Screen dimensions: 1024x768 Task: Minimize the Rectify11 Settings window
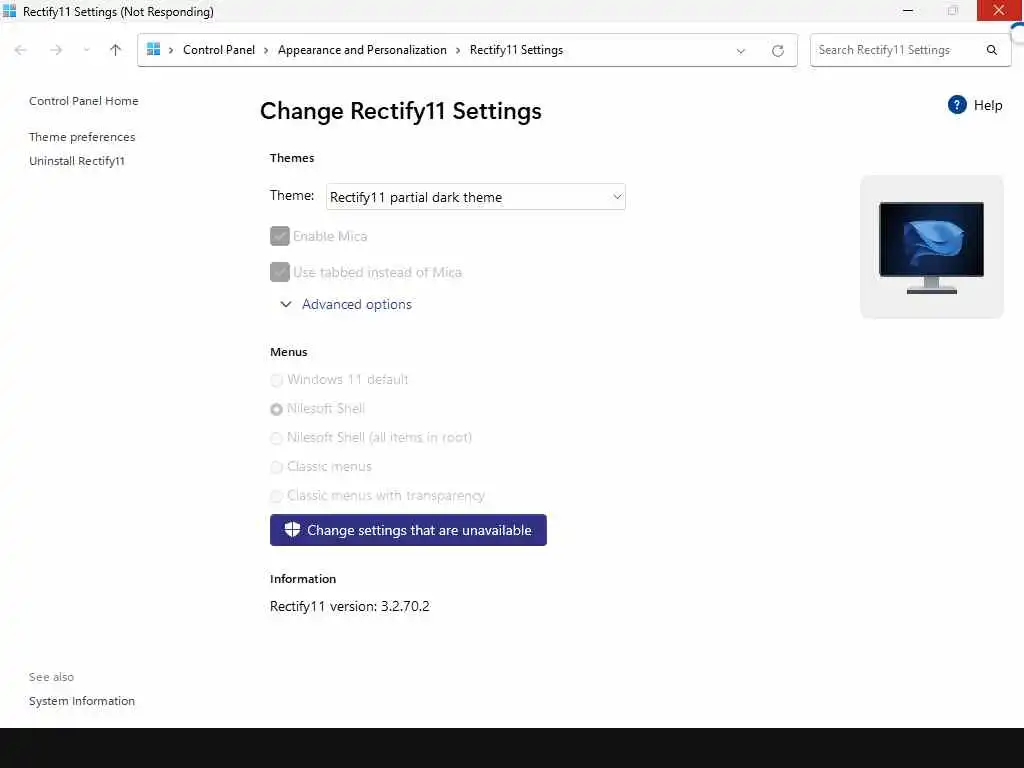908,10
